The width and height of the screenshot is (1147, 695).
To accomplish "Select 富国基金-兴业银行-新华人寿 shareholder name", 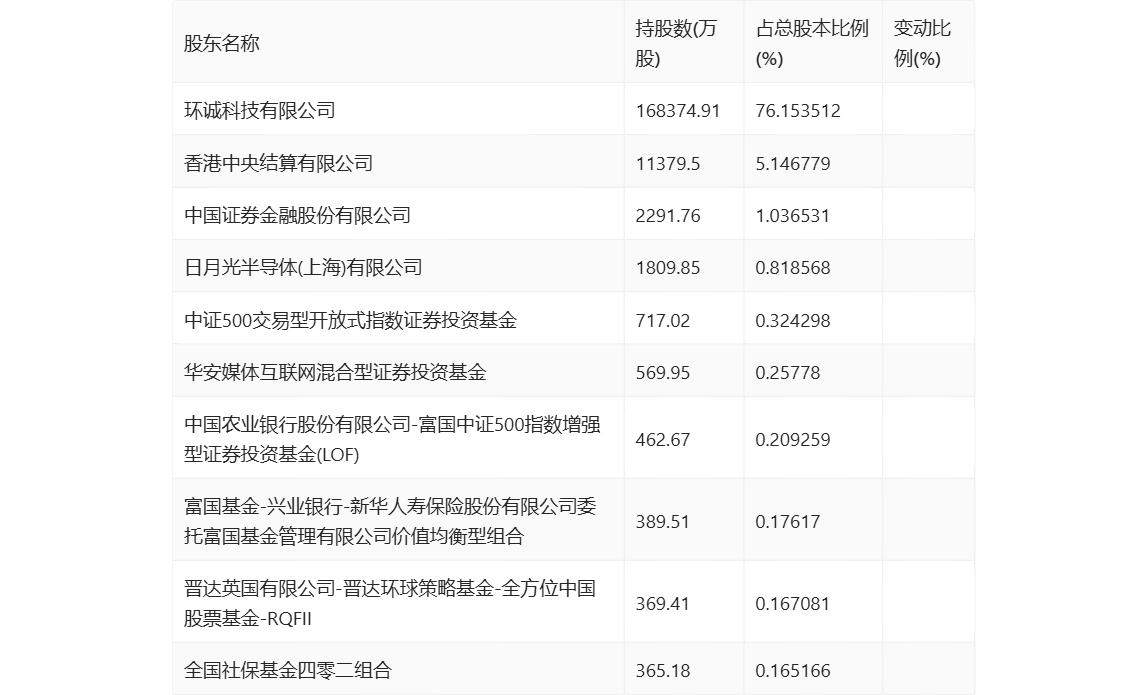I will click(x=390, y=521).
